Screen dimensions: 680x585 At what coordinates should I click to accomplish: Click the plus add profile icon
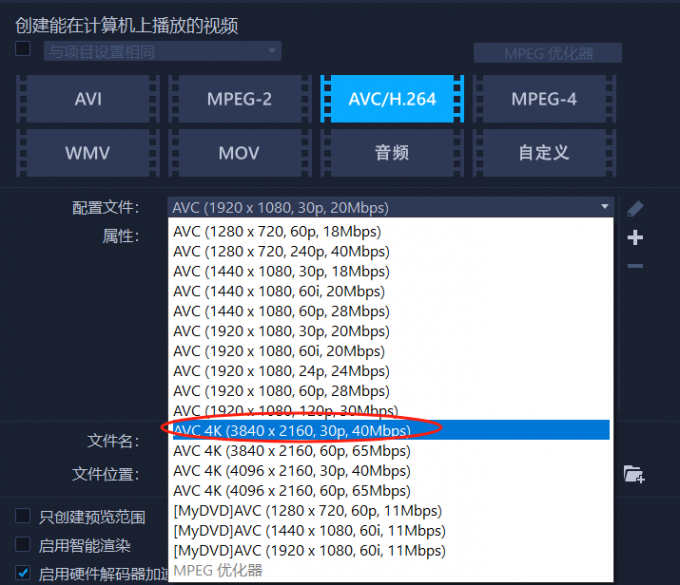(635, 237)
